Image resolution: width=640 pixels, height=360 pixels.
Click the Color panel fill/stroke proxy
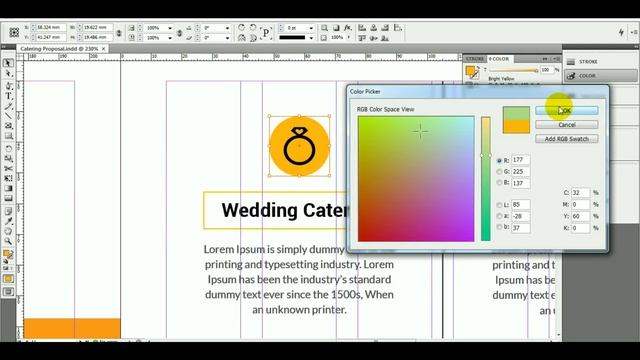(471, 72)
